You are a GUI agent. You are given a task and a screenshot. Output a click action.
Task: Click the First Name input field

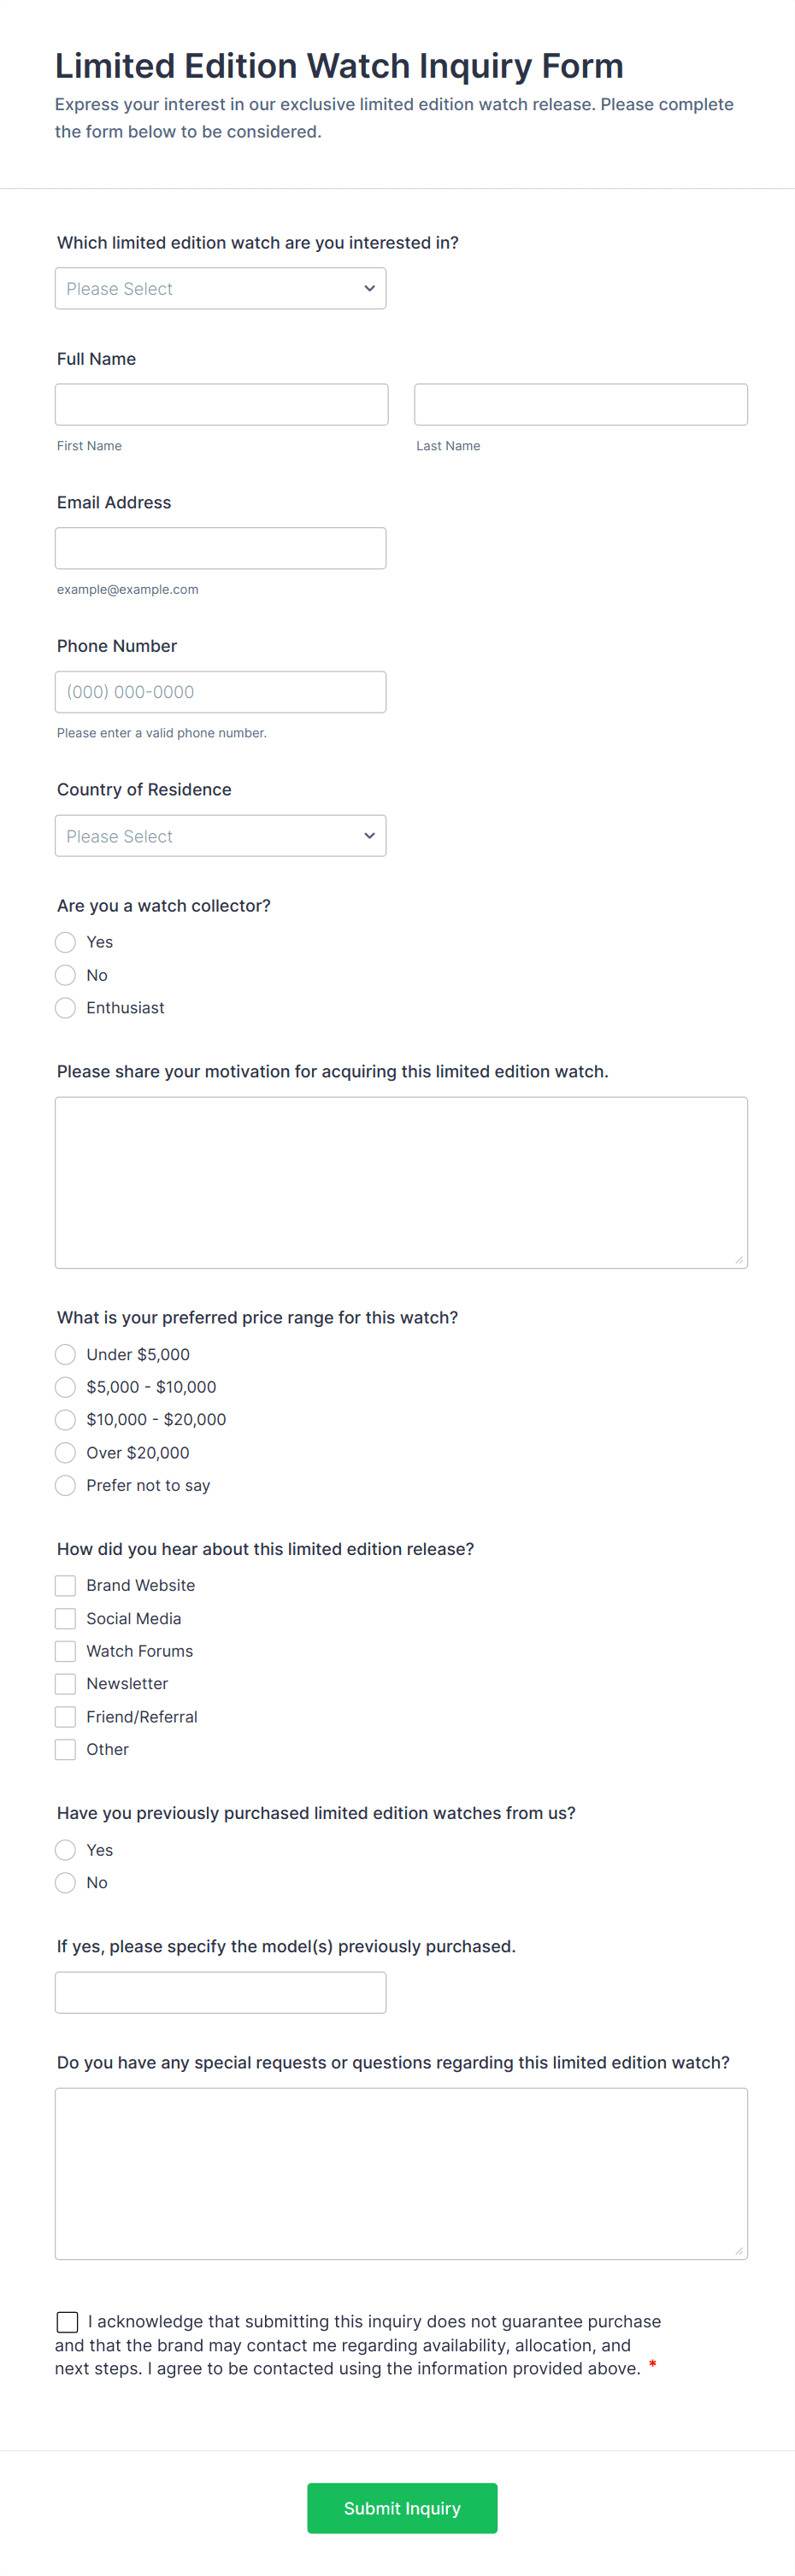(221, 404)
